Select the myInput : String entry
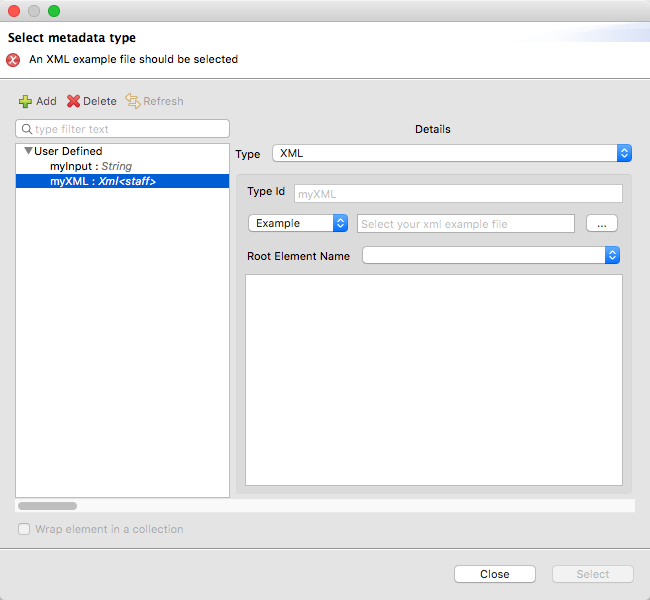This screenshot has width=650, height=600. click(91, 166)
